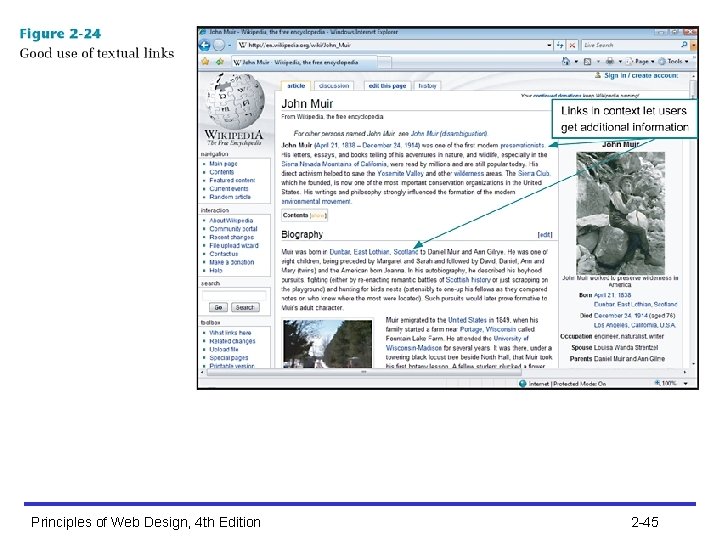Open About Wikipedia sidebar link
Viewport: 720px width, 540px height.
231,220
